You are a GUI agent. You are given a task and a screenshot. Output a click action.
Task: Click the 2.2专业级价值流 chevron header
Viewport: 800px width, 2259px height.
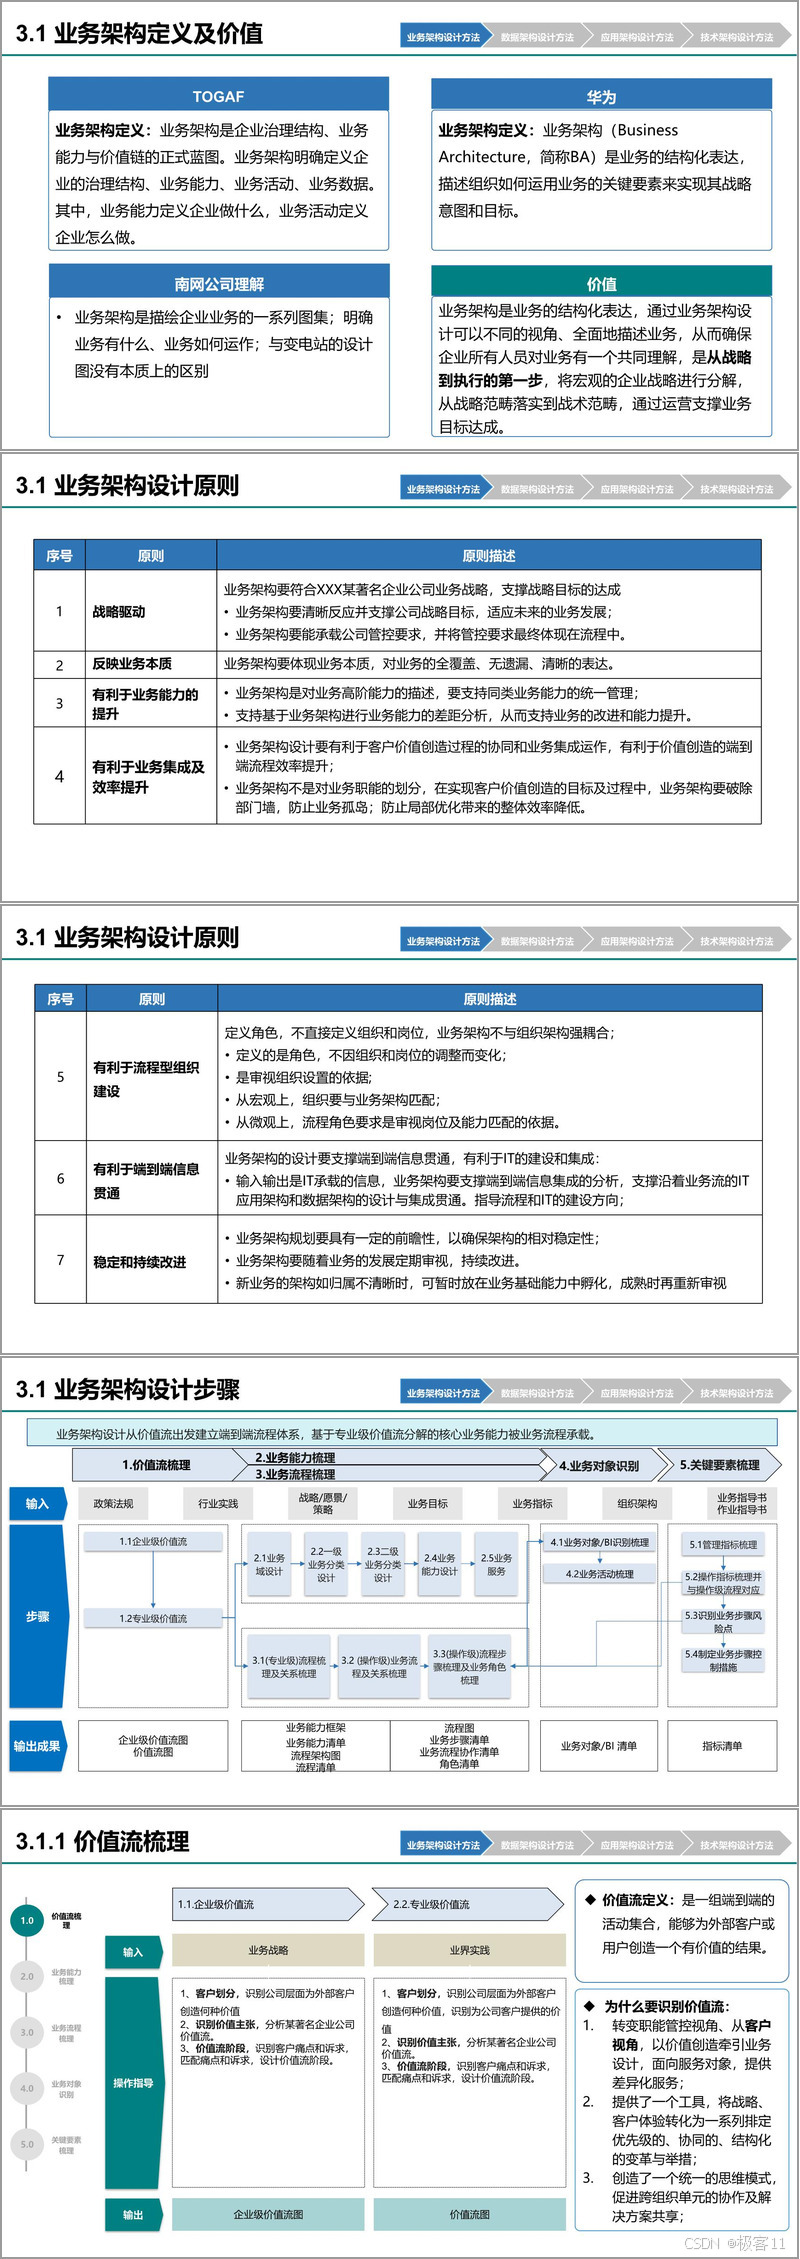469,1904
